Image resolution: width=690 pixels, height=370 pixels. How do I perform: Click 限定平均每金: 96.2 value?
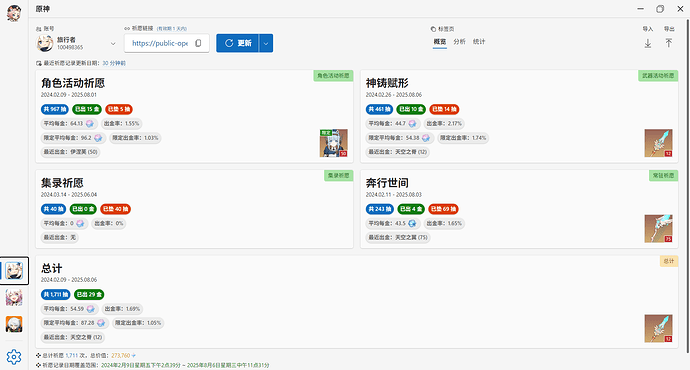pos(73,138)
